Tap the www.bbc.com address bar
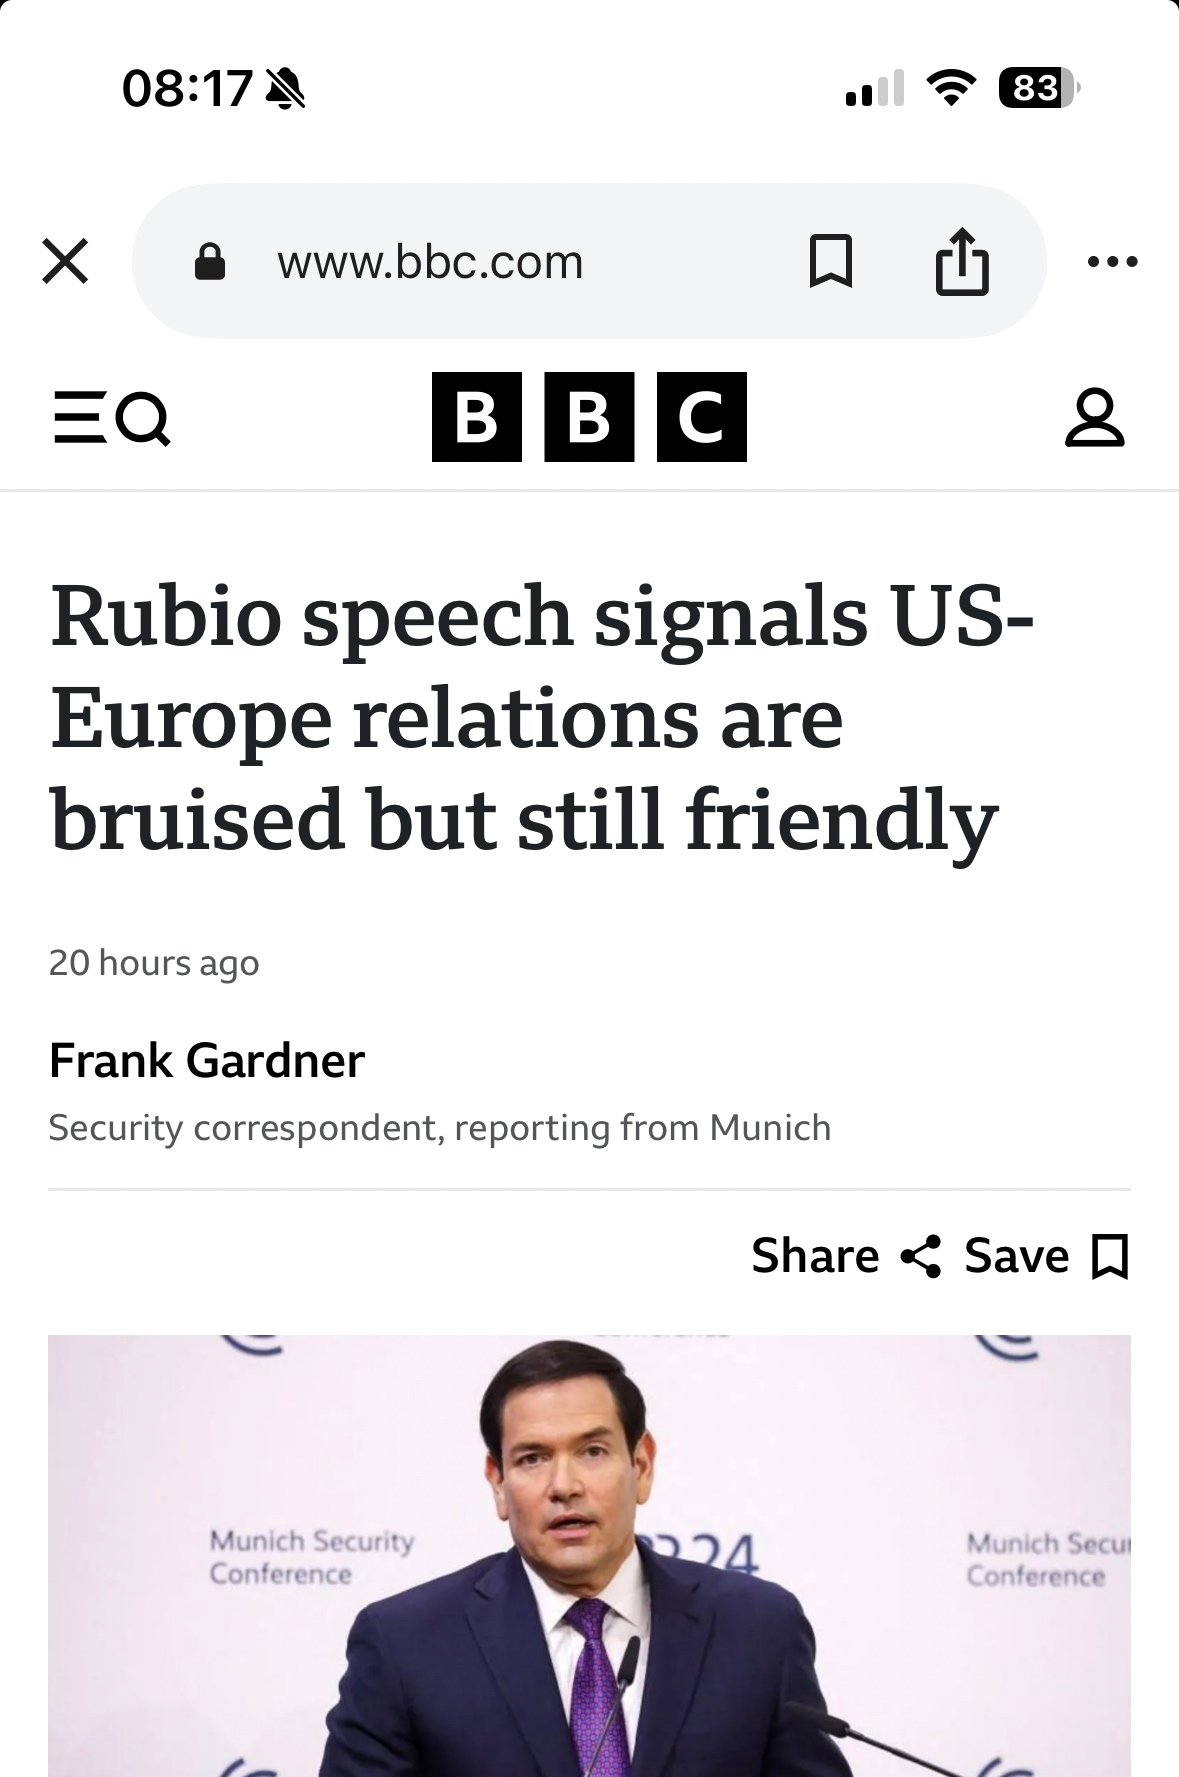This screenshot has height=1777, width=1179. click(430, 262)
